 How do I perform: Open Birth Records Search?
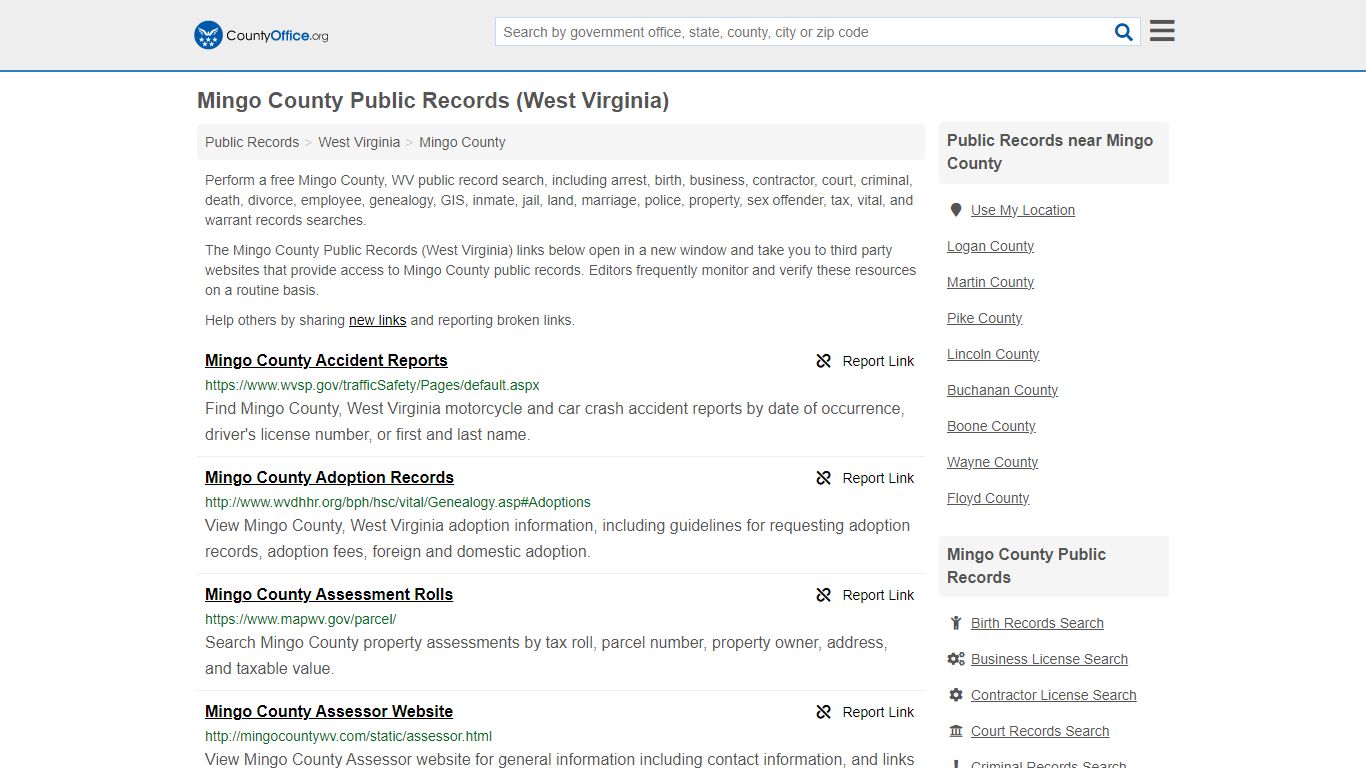click(x=1037, y=623)
